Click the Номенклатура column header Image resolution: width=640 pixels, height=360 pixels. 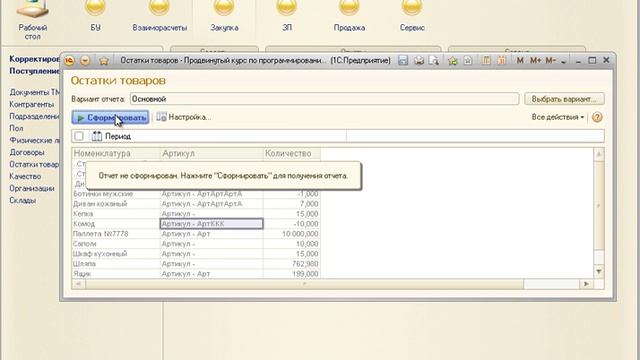116,153
